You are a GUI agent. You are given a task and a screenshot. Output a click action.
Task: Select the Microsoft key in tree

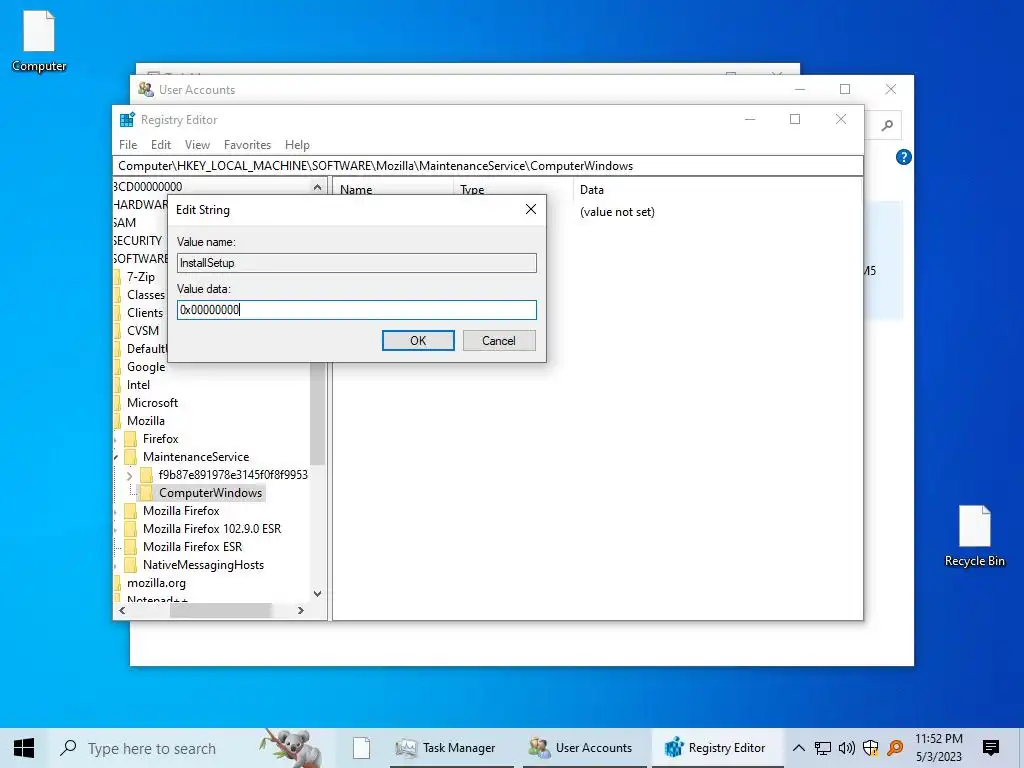152,403
